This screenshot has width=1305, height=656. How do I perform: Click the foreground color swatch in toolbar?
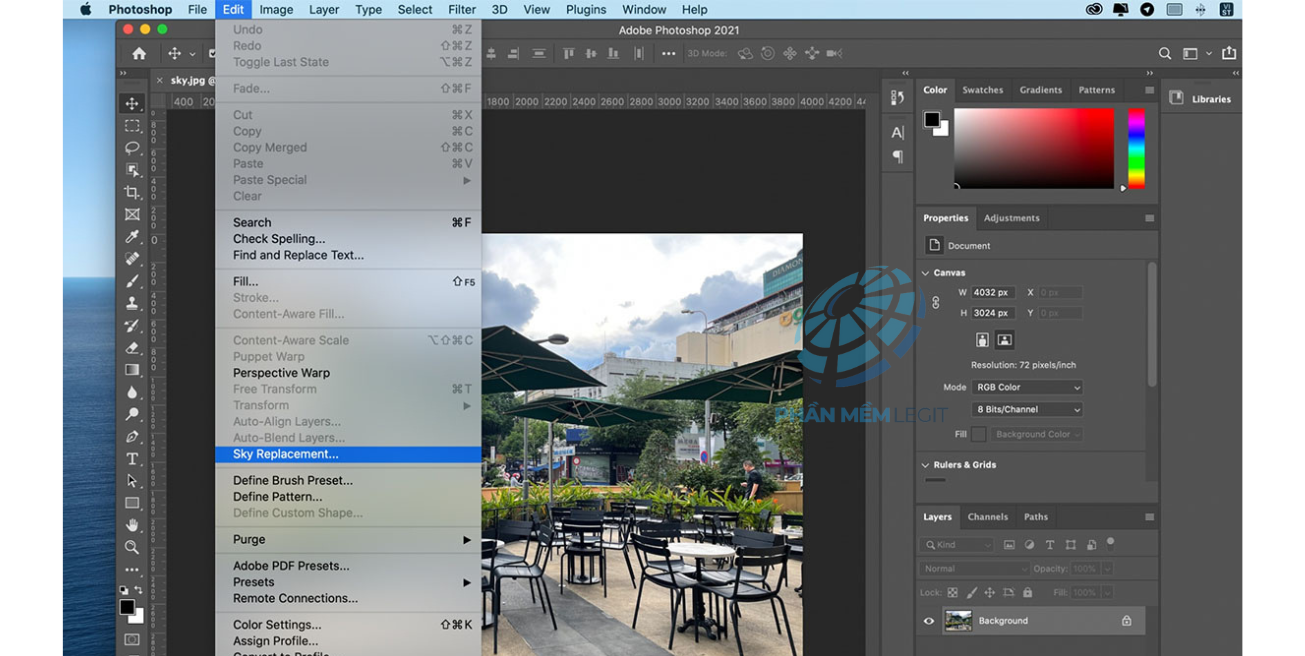pos(127,607)
